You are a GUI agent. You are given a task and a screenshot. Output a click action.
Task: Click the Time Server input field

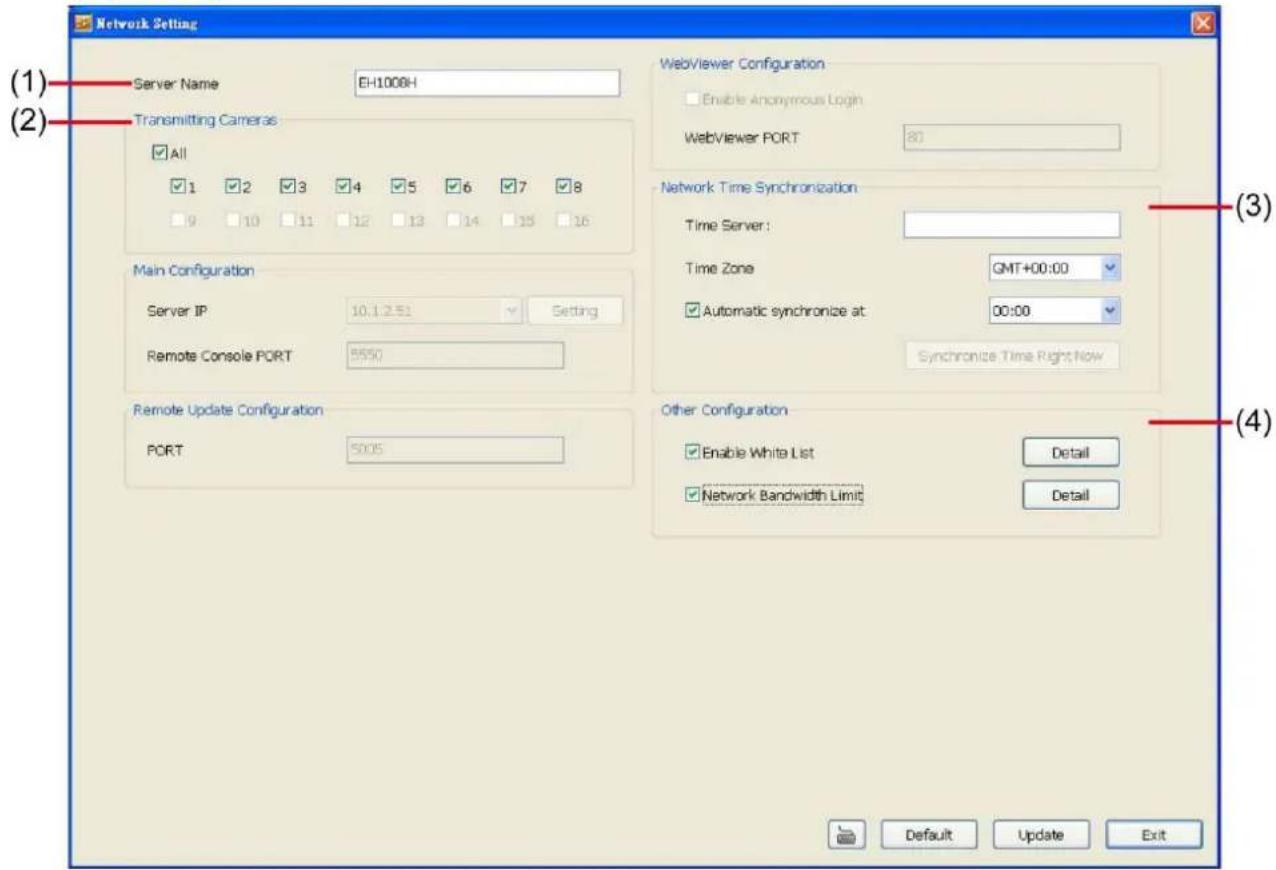coord(1011,224)
